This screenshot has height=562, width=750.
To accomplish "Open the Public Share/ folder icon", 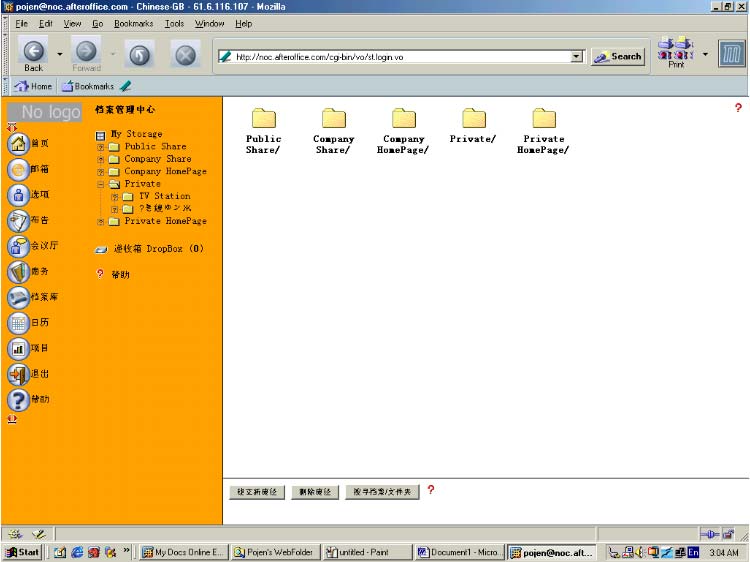I will point(264,118).
